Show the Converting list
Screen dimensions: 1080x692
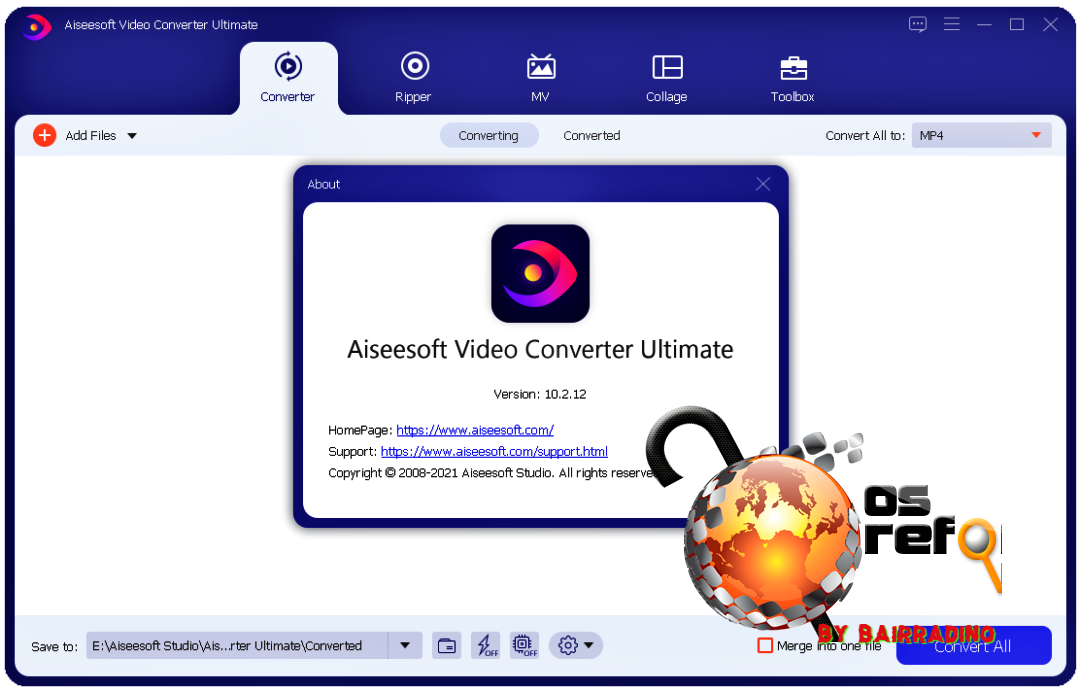[x=489, y=136]
